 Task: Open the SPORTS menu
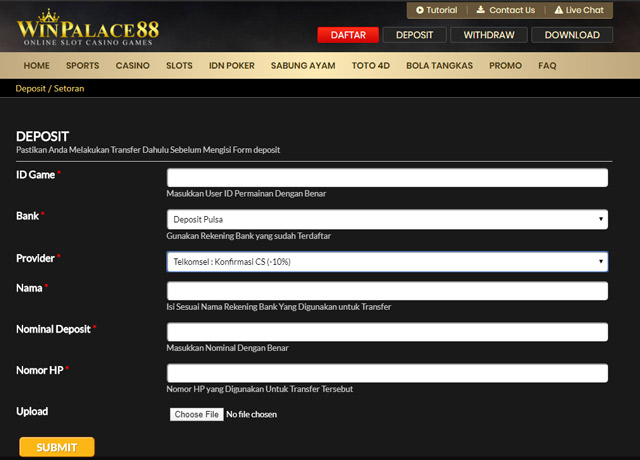82,66
